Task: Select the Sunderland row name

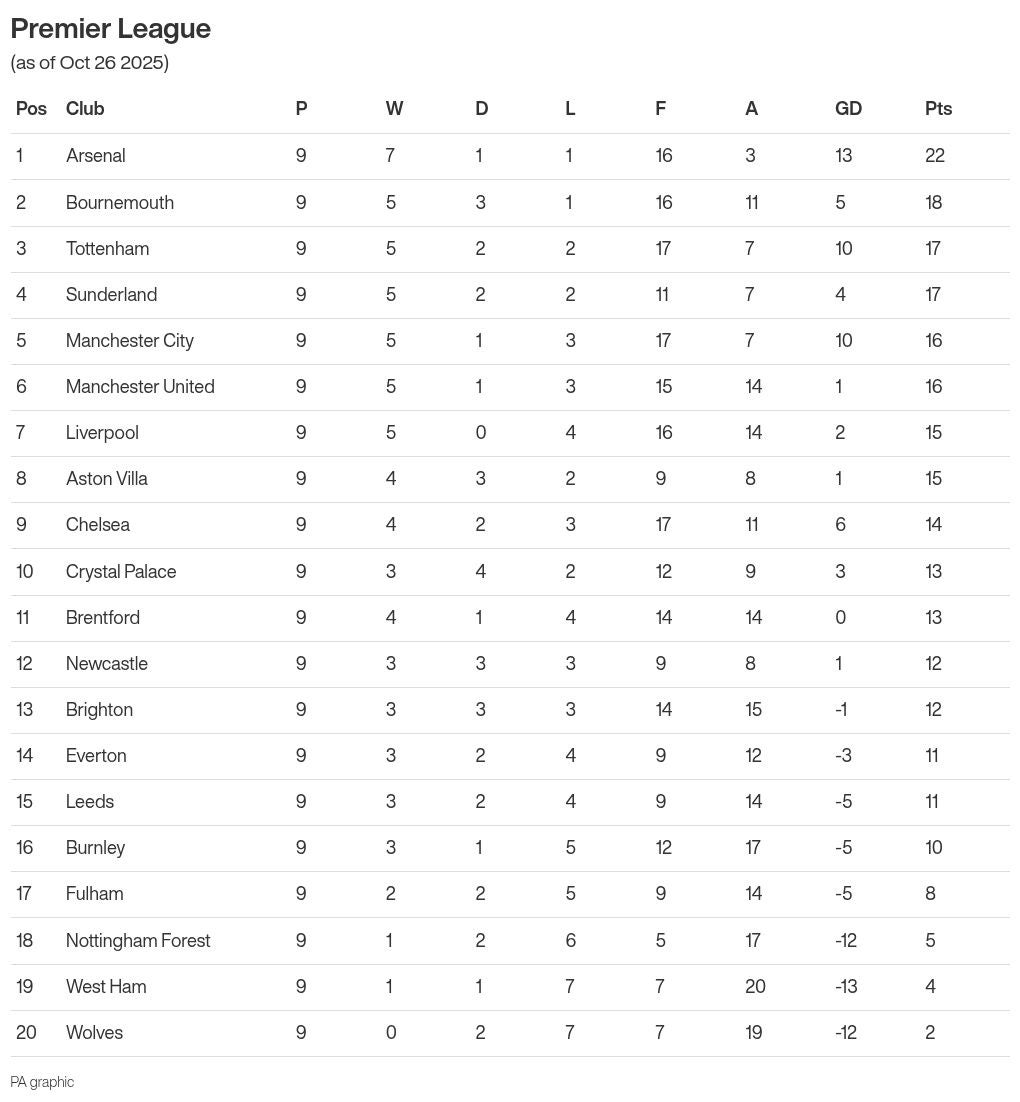Action: point(111,294)
